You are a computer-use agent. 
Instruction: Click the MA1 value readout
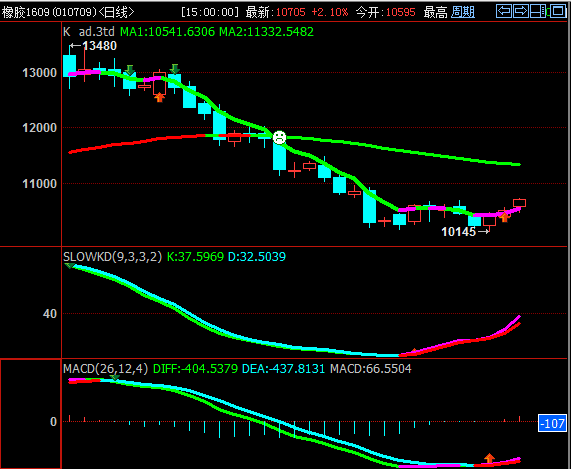pos(168,32)
